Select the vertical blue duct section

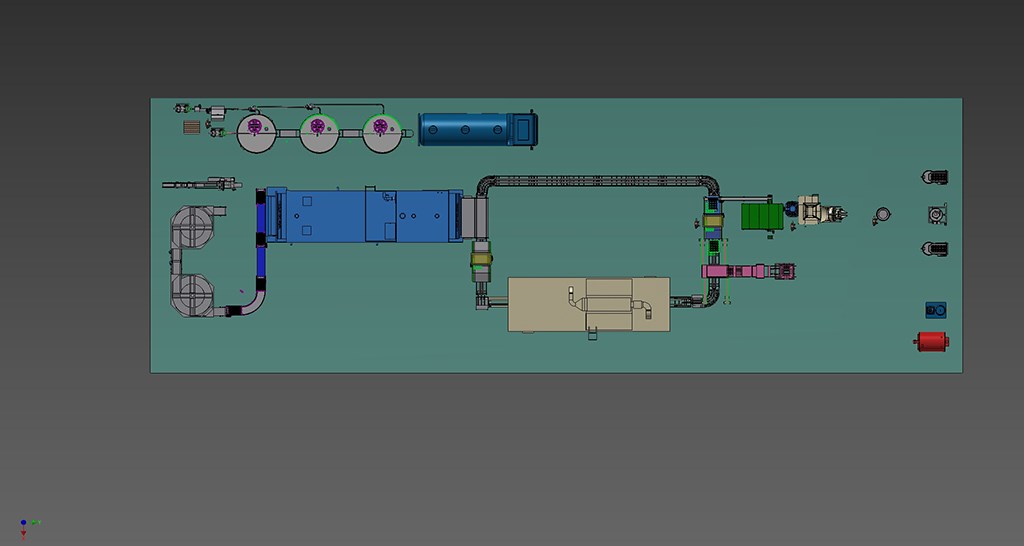point(261,240)
